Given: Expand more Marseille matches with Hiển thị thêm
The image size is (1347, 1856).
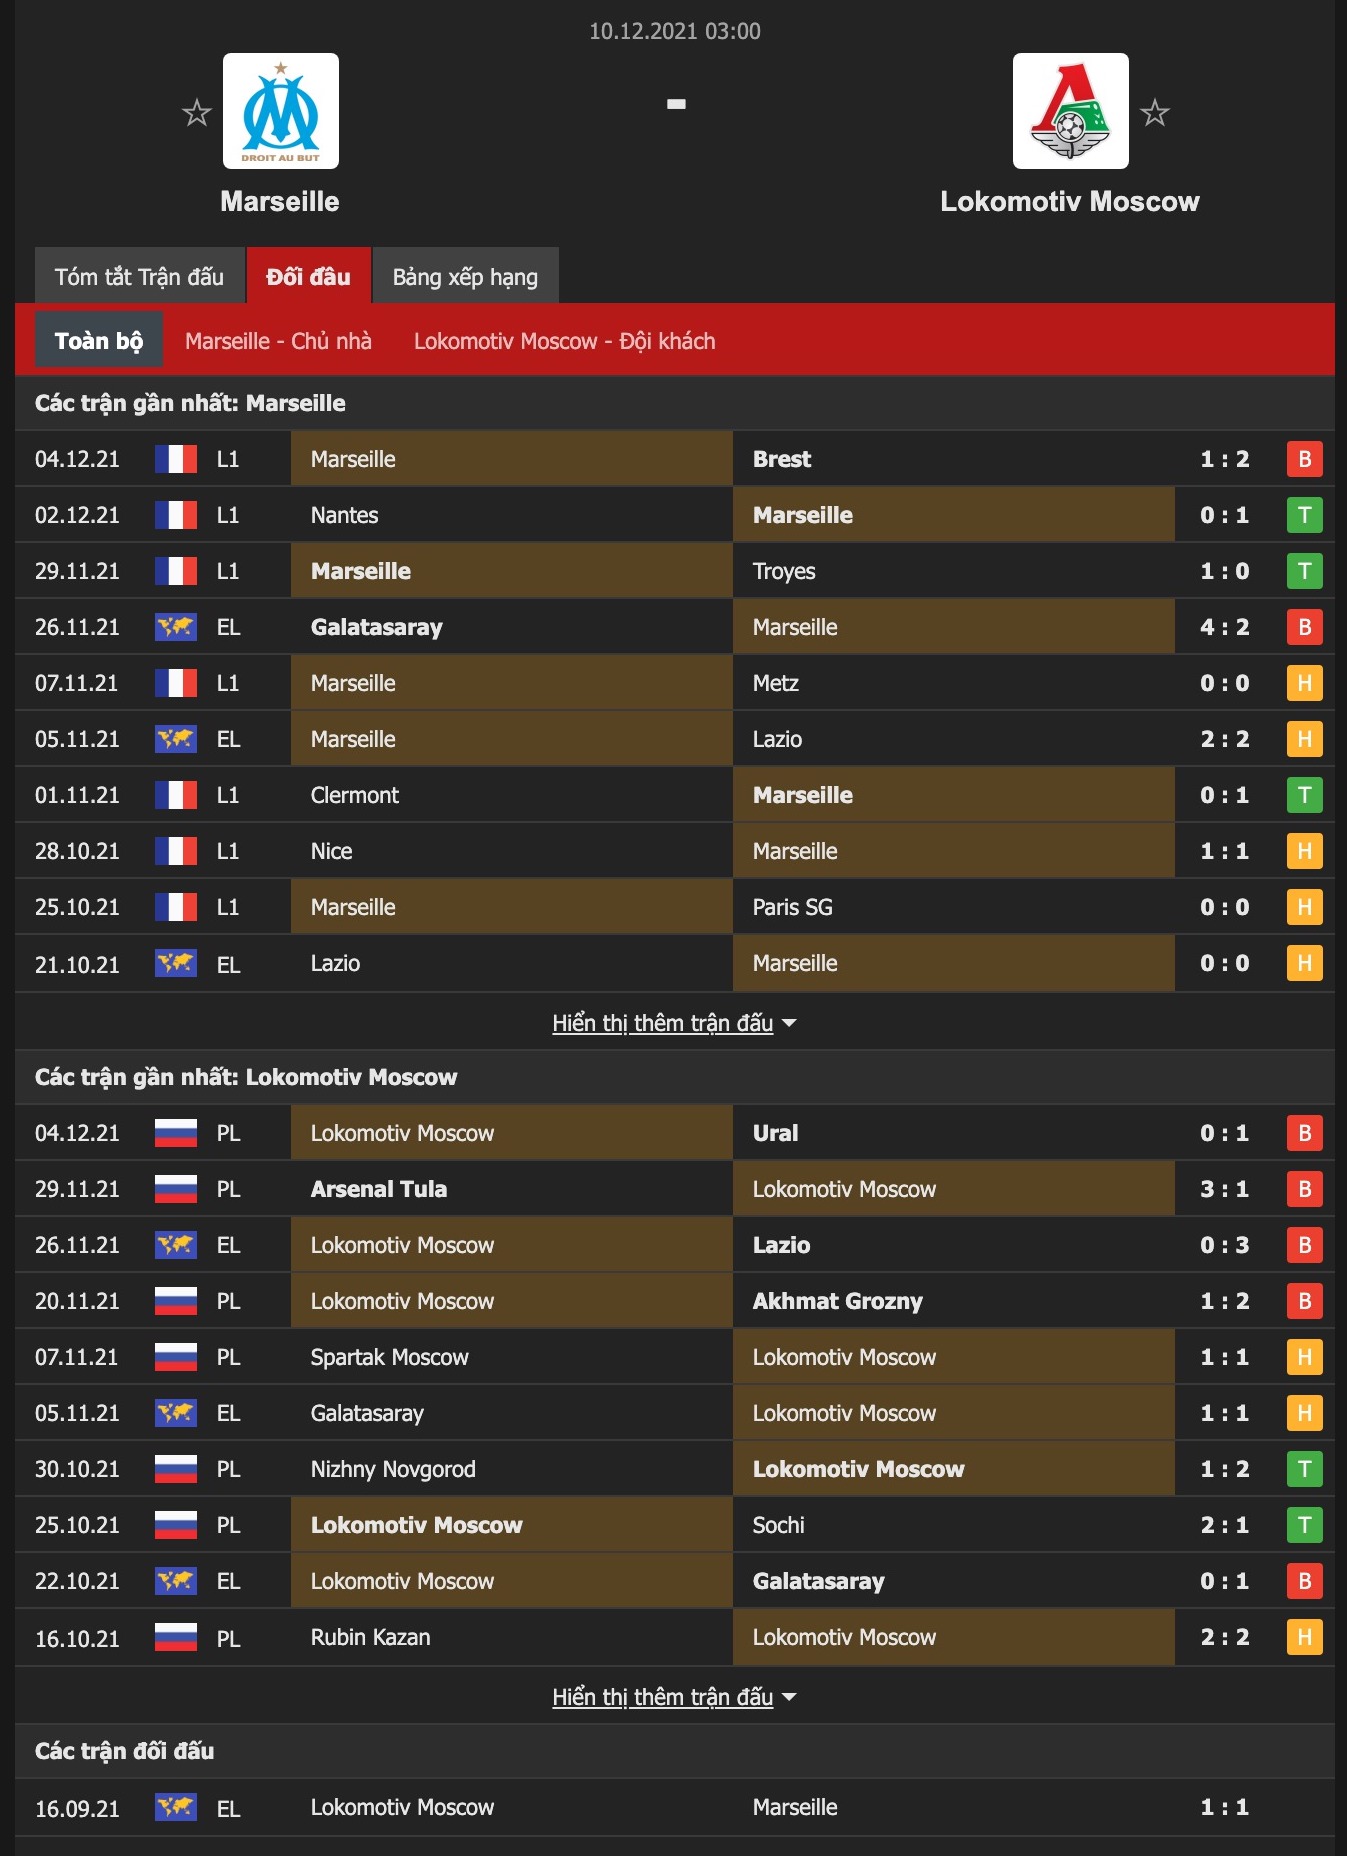Looking at the screenshot, I should click(674, 1023).
